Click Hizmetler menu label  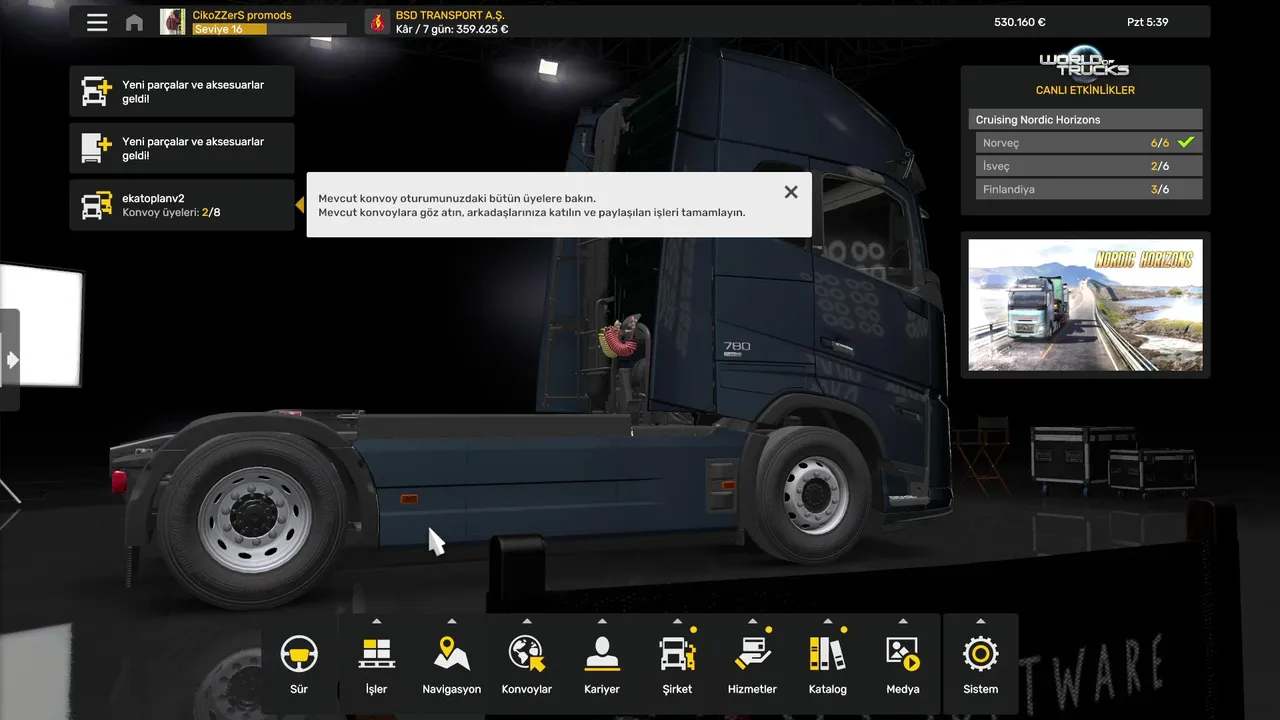pos(752,689)
